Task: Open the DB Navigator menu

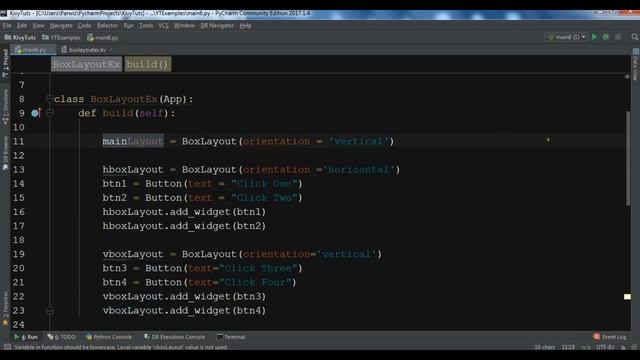Action: click(x=217, y=25)
